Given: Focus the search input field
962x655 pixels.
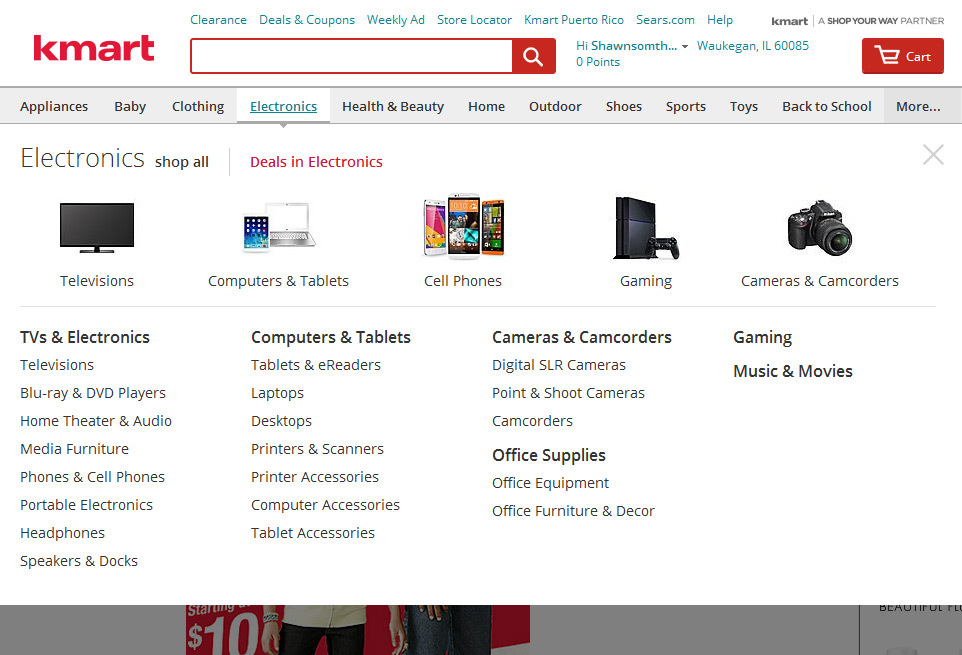Looking at the screenshot, I should [352, 56].
